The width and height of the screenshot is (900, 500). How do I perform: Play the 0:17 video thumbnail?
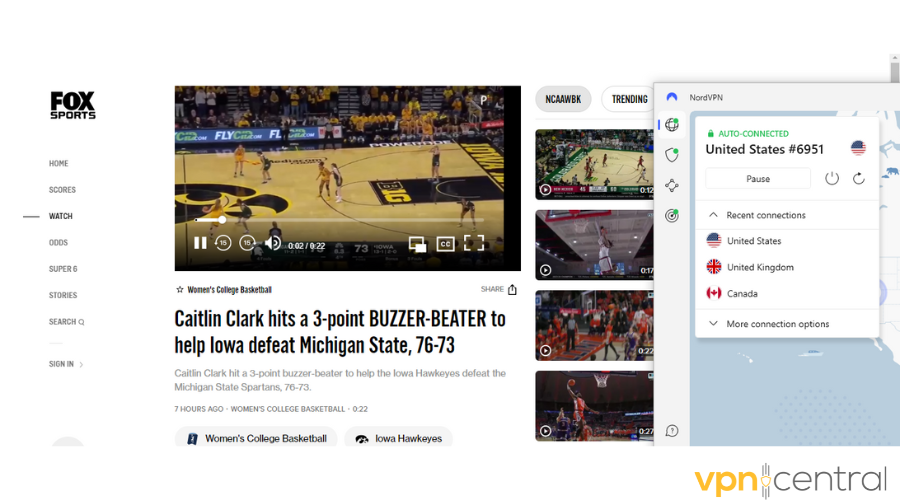click(x=594, y=245)
